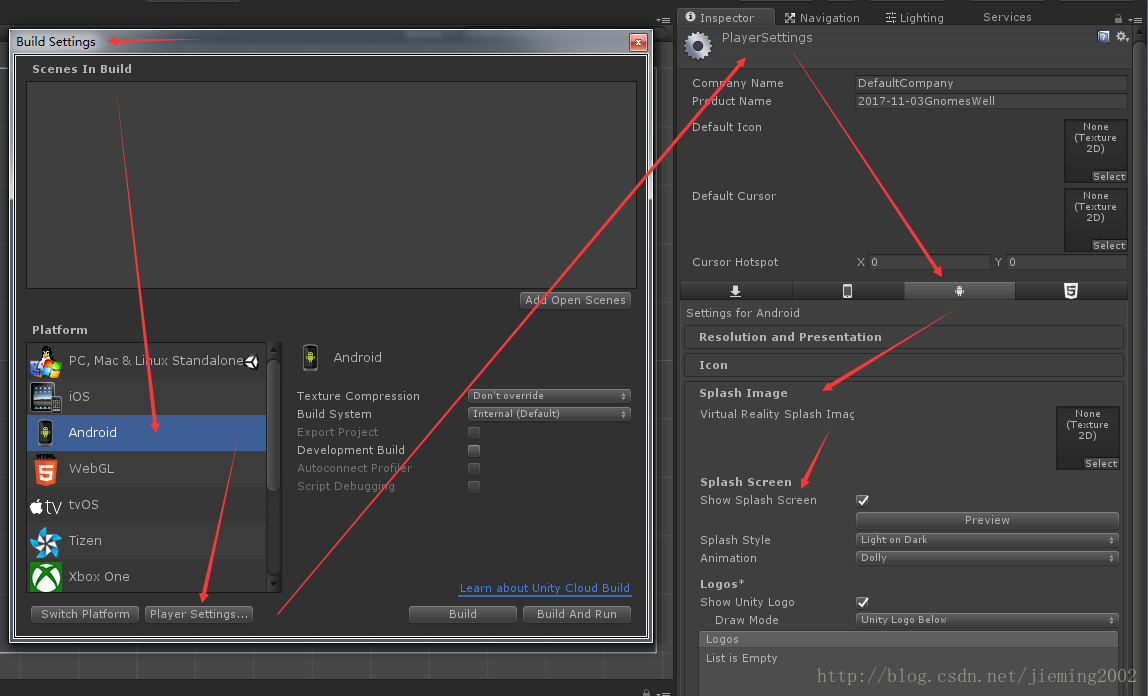The image size is (1148, 696).
Task: Open the Build System dropdown
Action: [x=549, y=414]
